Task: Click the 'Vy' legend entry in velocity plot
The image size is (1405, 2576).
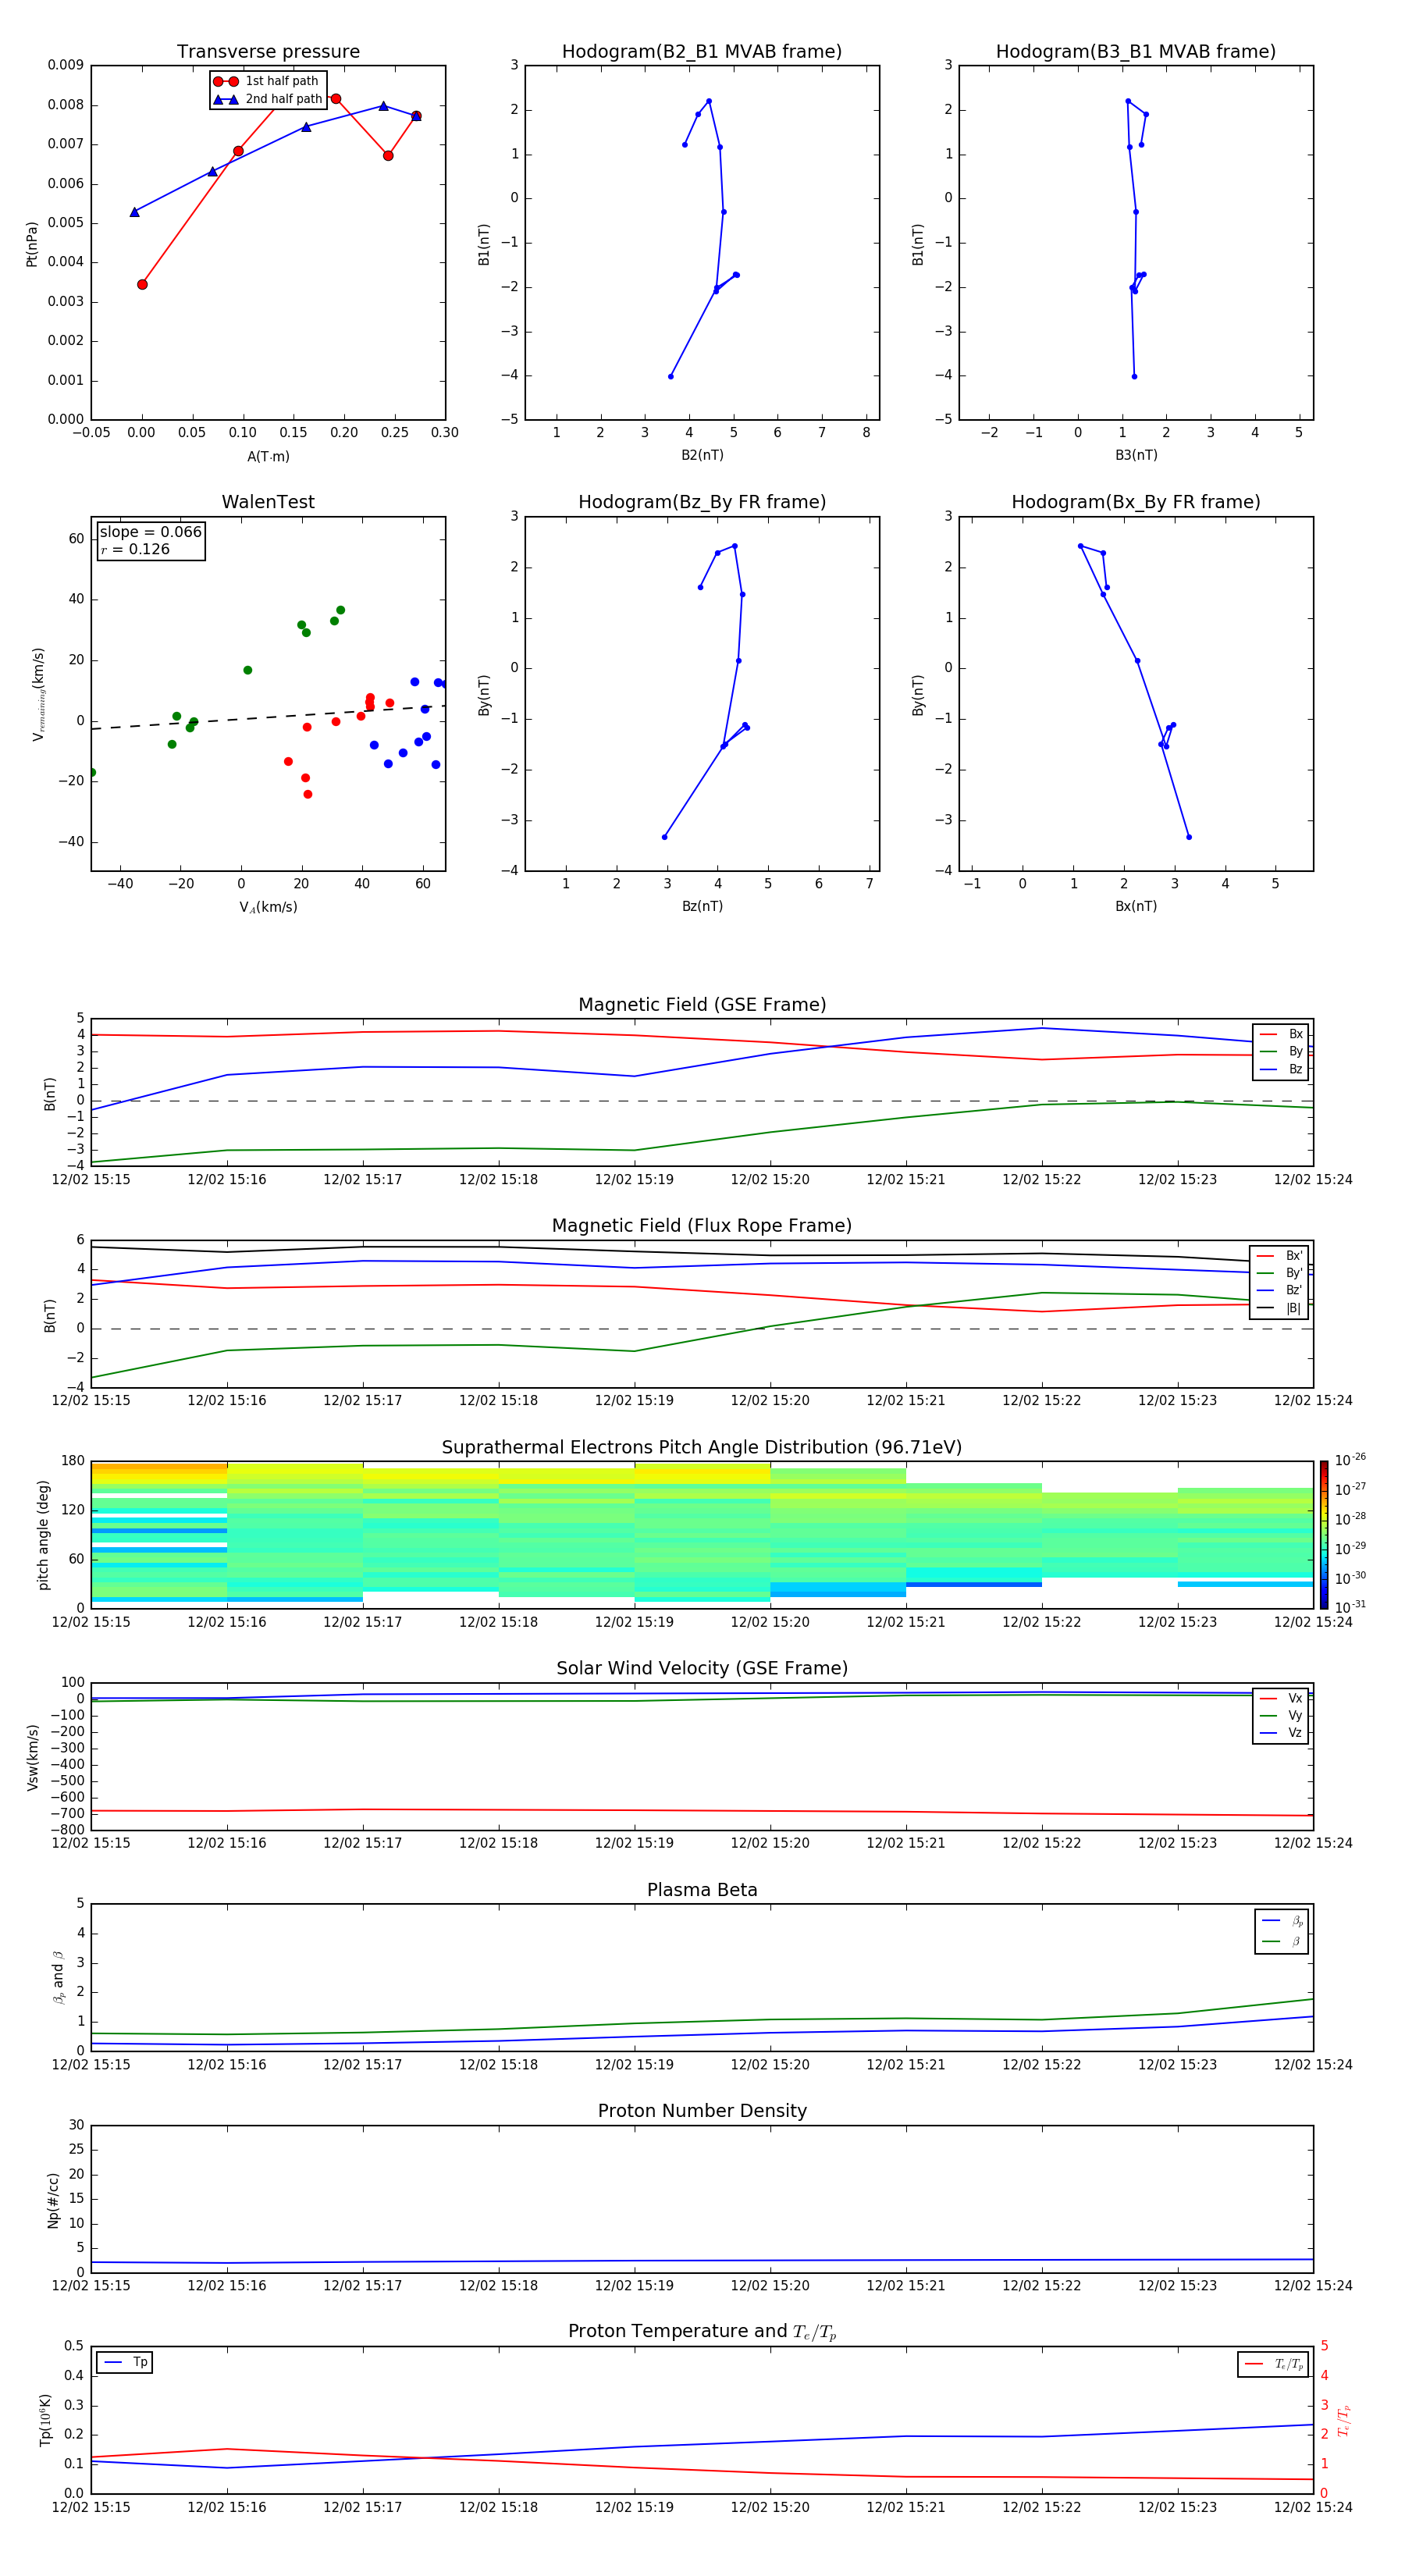Action: point(1281,1715)
